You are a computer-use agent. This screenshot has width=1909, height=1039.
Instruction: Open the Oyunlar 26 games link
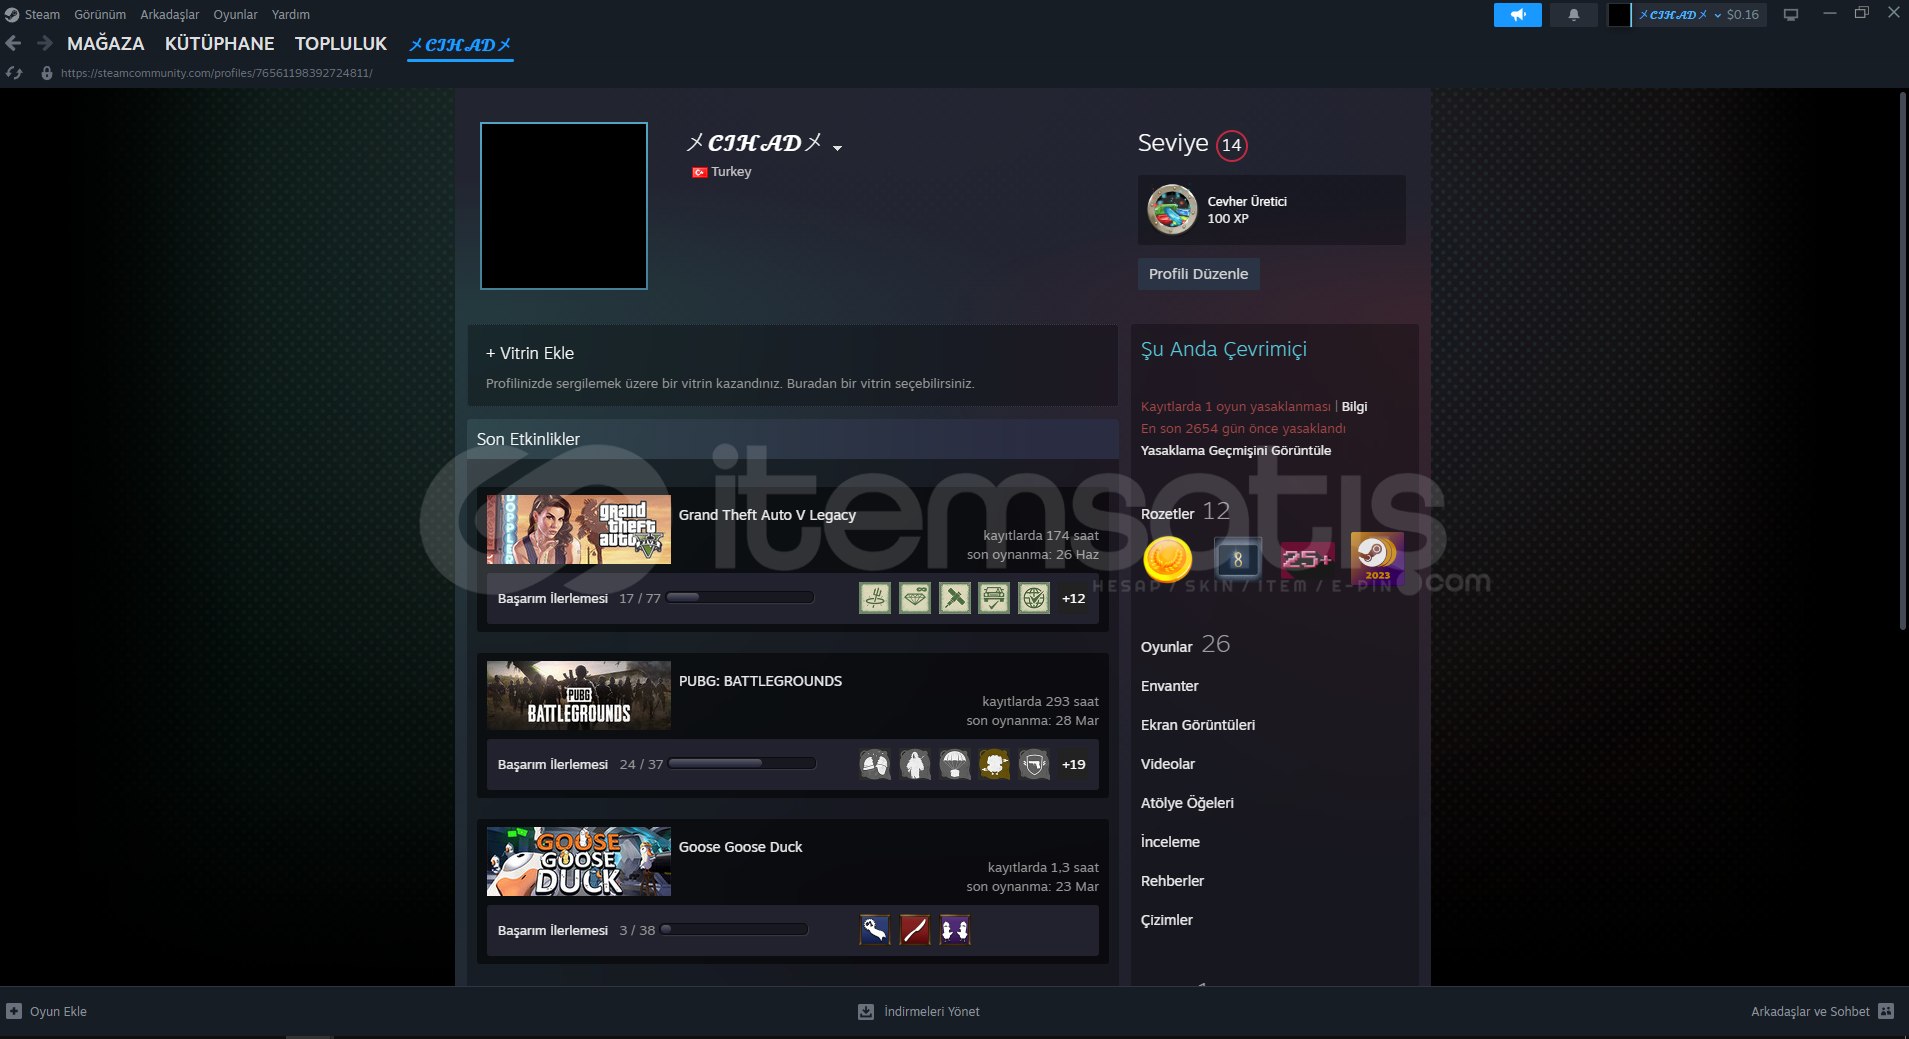click(1185, 645)
